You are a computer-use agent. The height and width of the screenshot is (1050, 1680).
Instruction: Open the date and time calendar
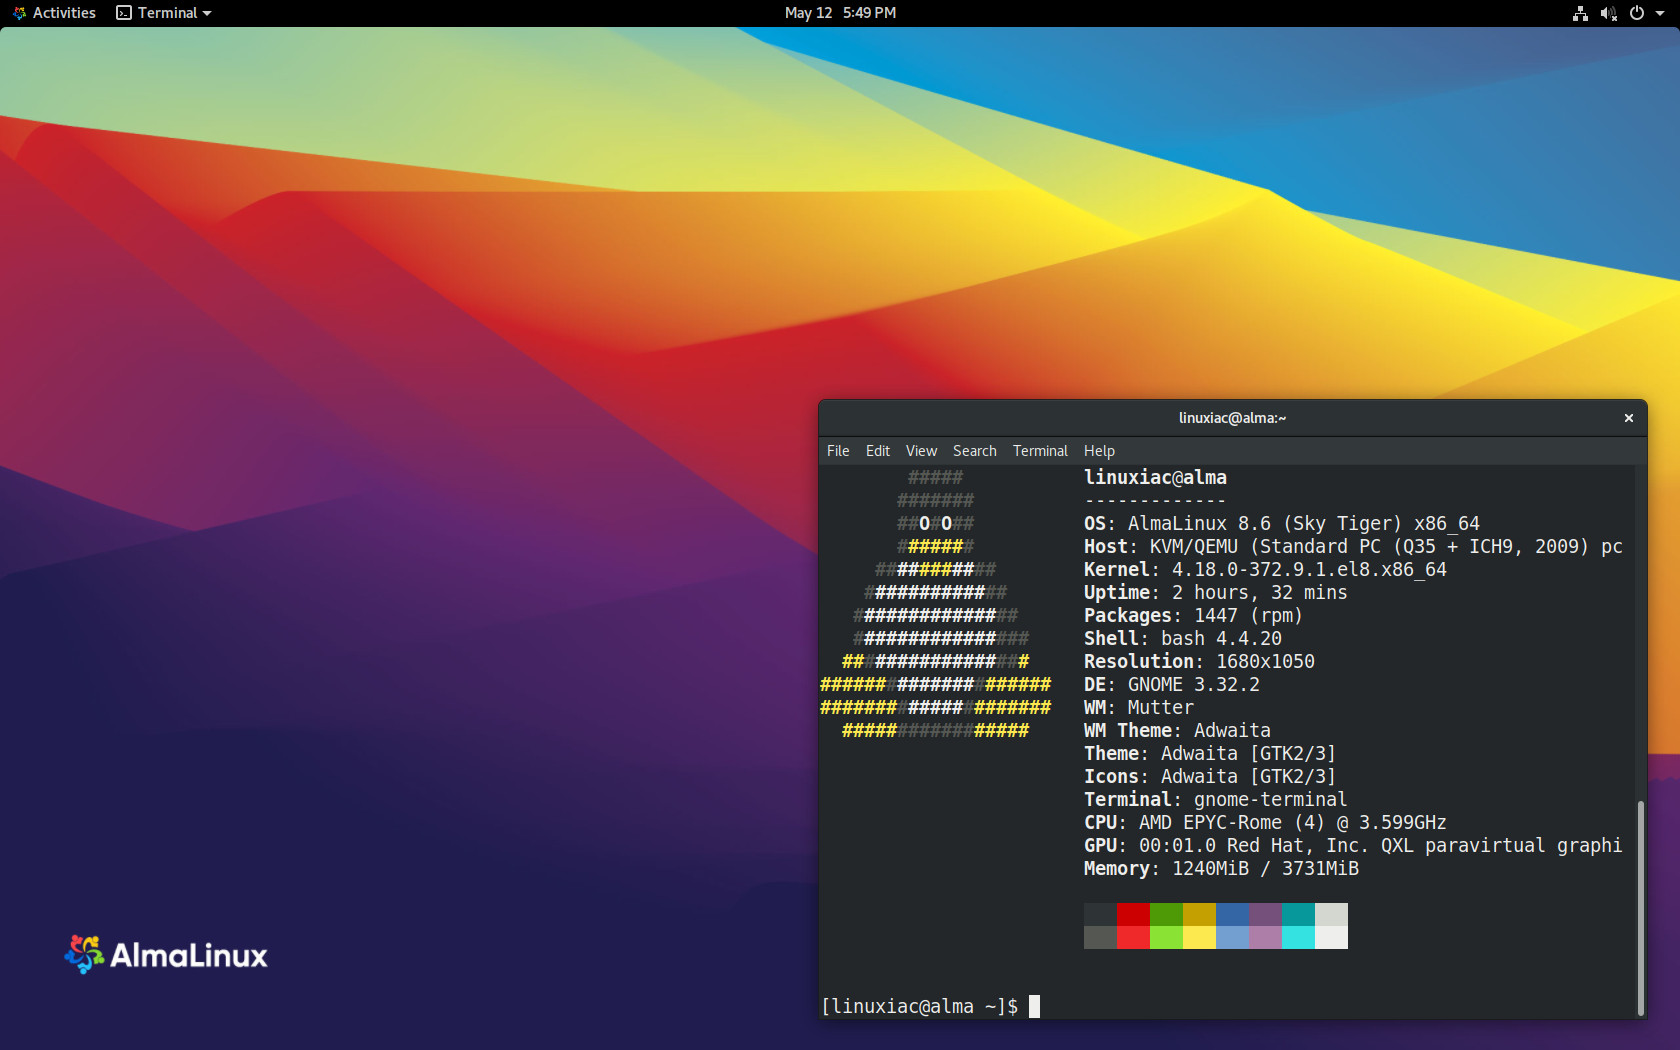[840, 13]
